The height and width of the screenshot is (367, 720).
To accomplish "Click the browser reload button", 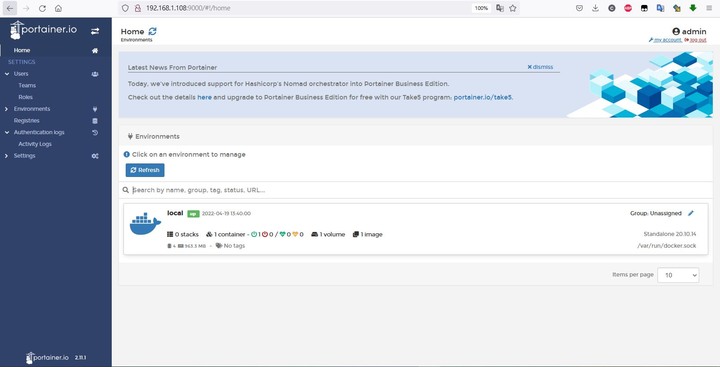I will coord(42,8).
